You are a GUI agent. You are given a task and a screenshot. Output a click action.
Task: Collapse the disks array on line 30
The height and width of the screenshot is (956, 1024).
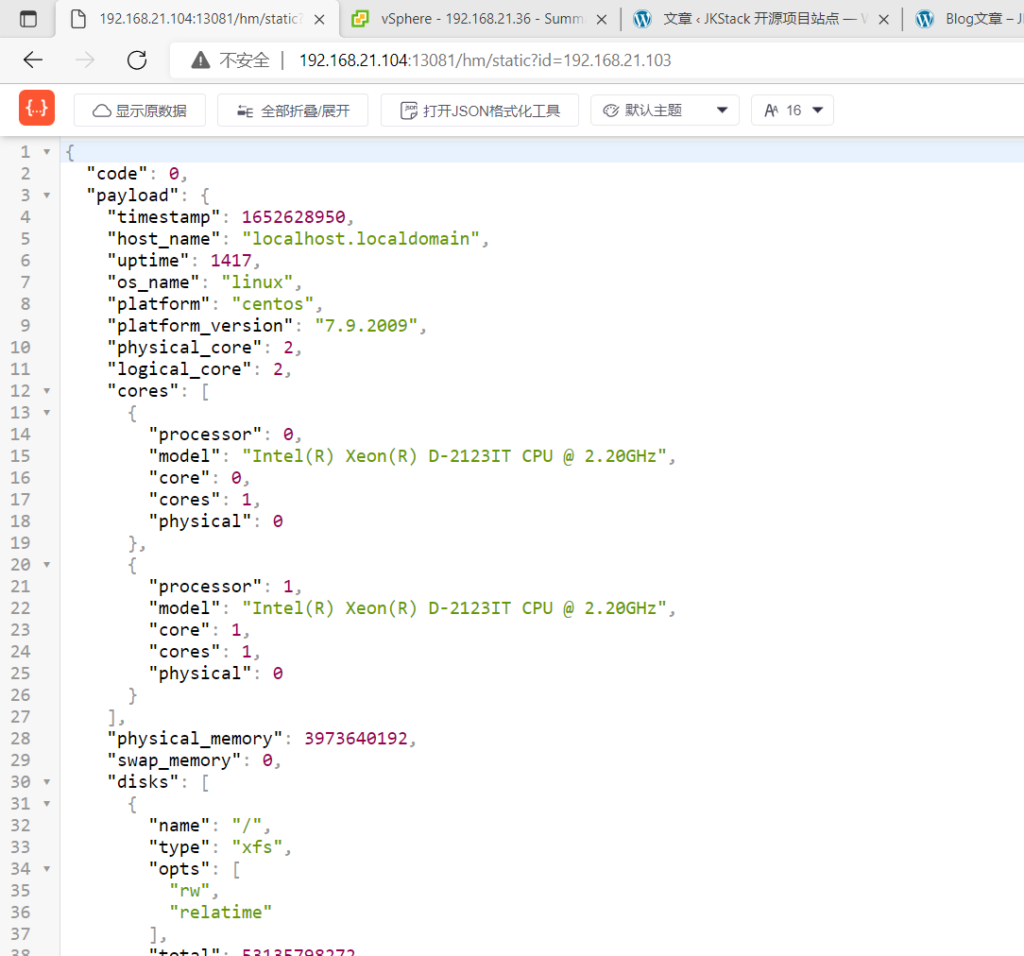click(46, 782)
